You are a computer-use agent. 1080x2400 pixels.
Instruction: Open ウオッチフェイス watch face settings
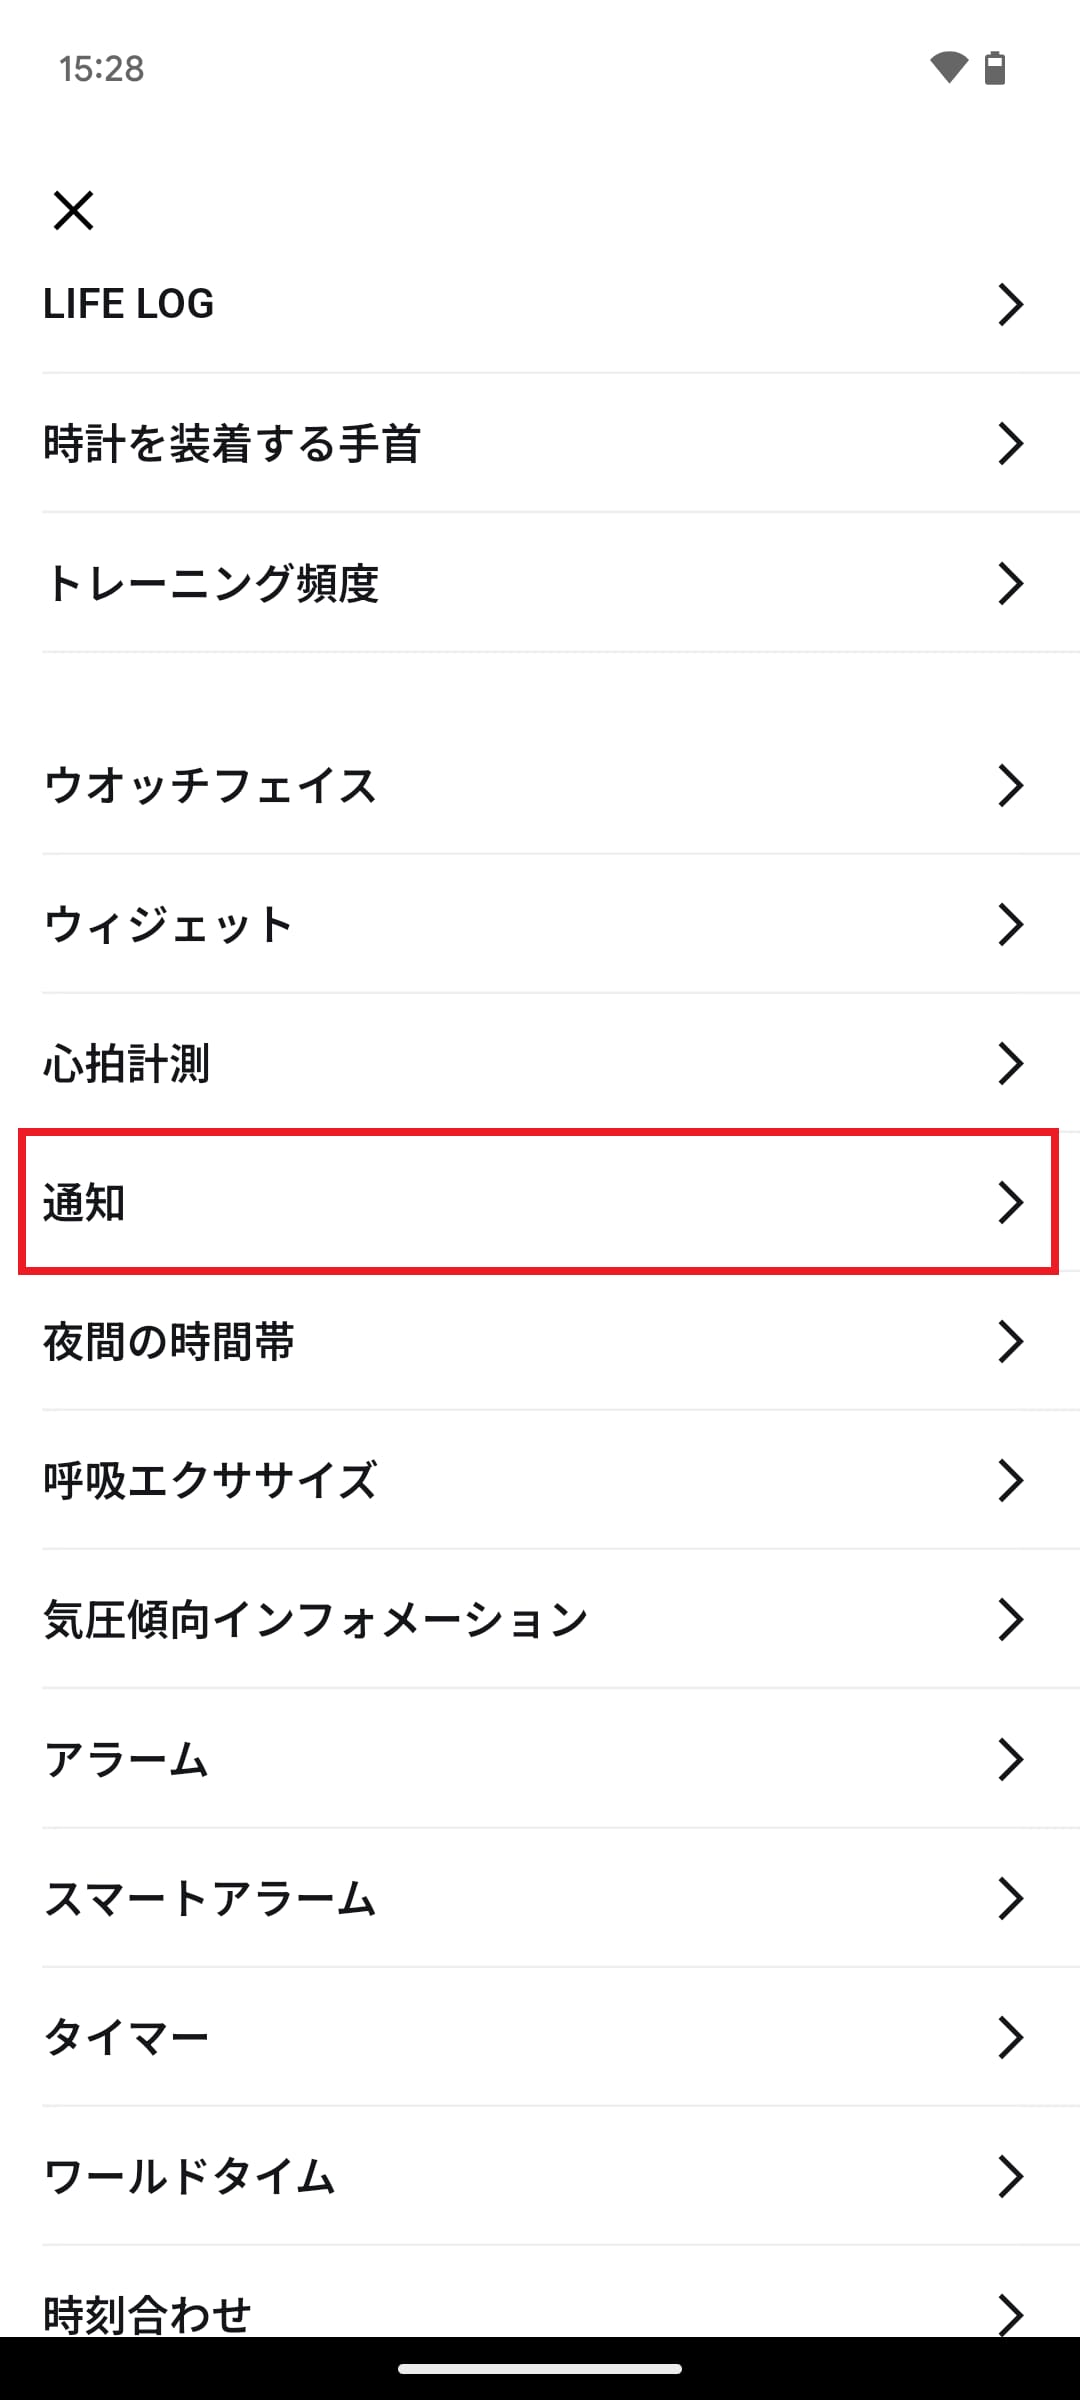click(210, 785)
